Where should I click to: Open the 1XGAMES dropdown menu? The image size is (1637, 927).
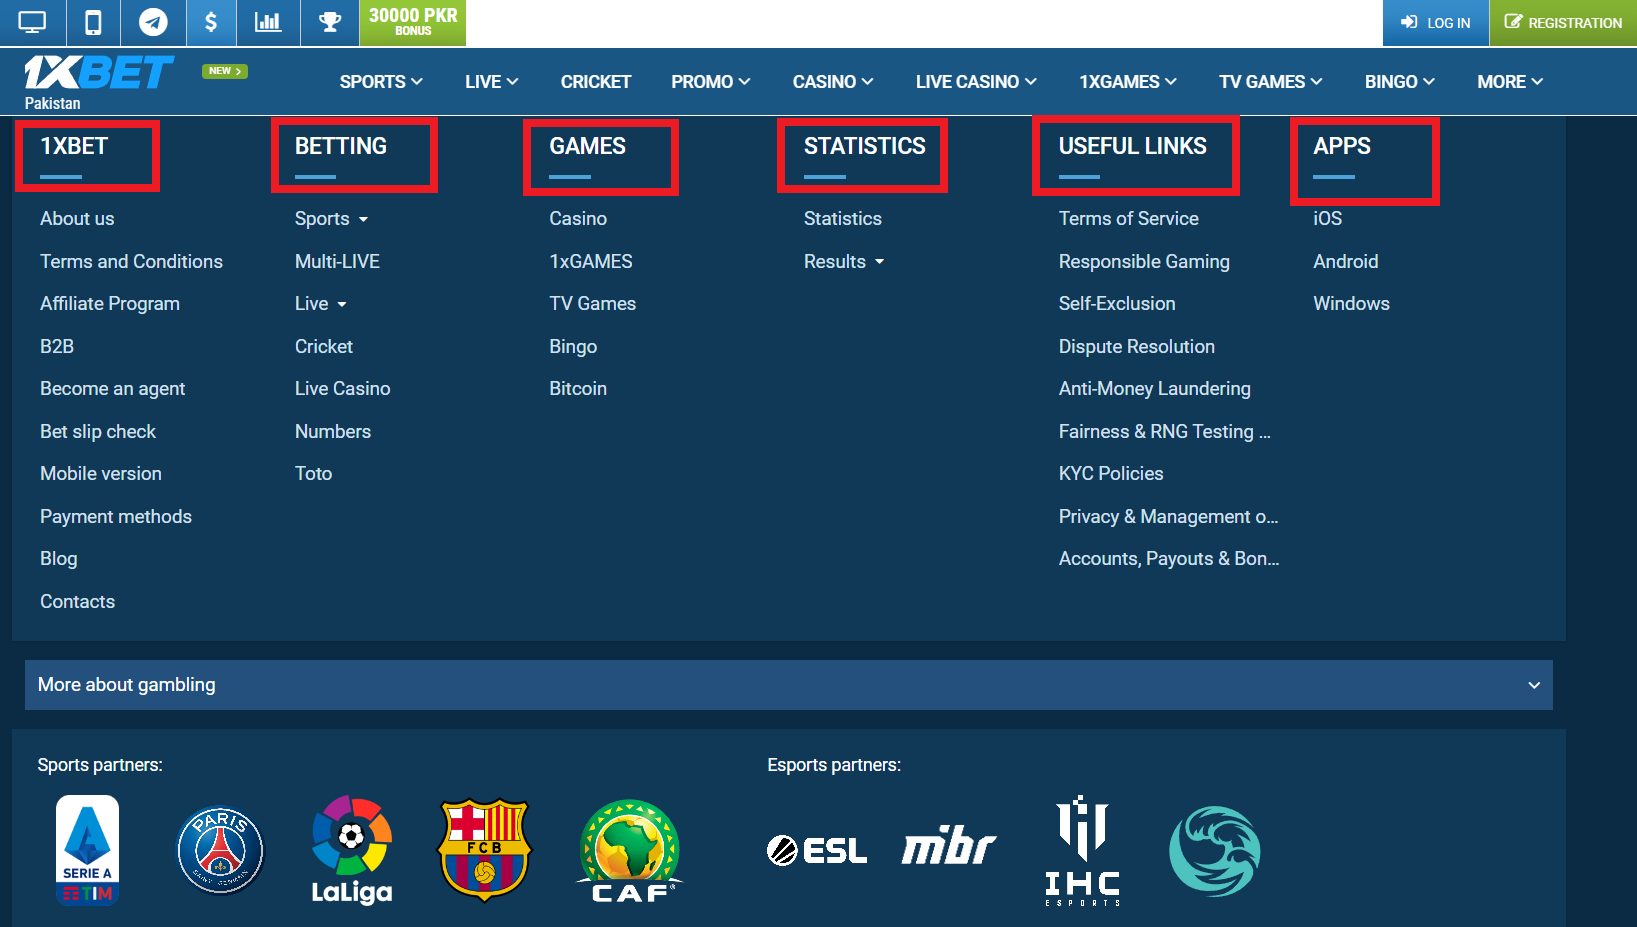pos(1128,82)
